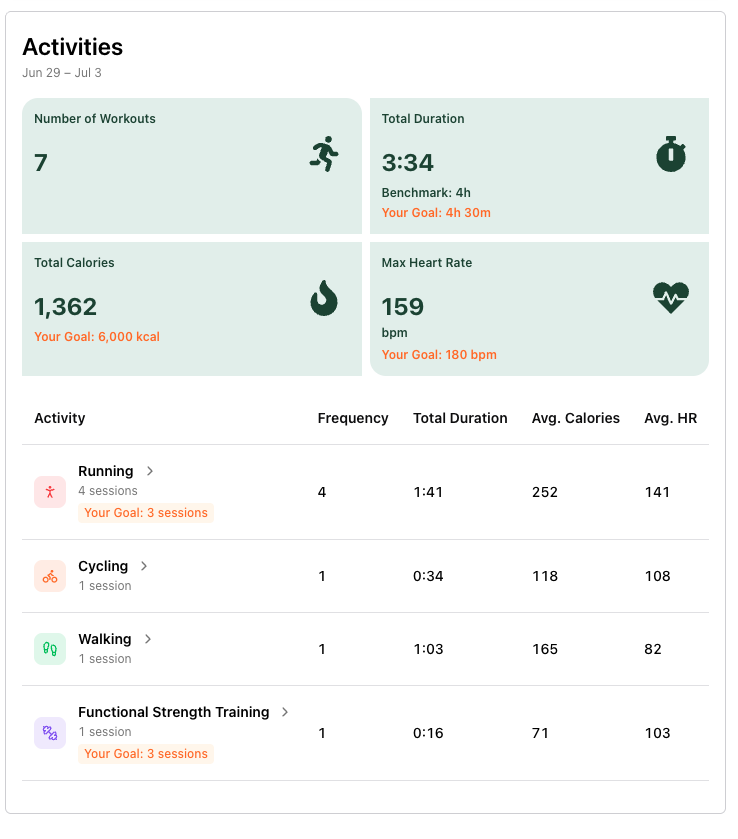Image resolution: width=738 pixels, height=839 pixels.
Task: Click the 1,362 total calories value
Action: point(65,307)
